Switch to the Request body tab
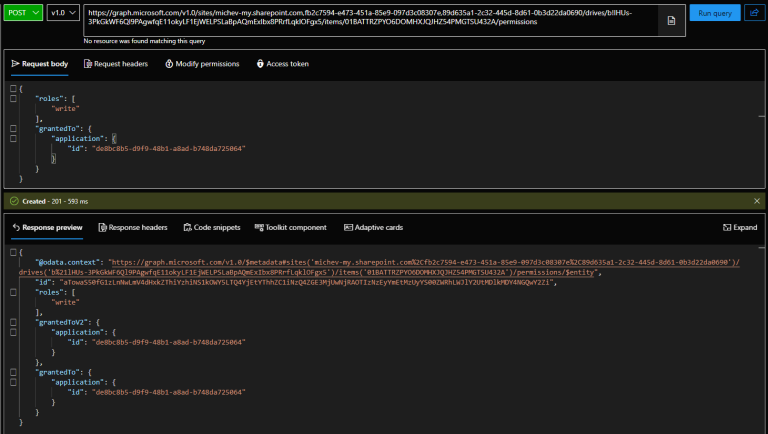This screenshot has width=768, height=434. coord(40,64)
